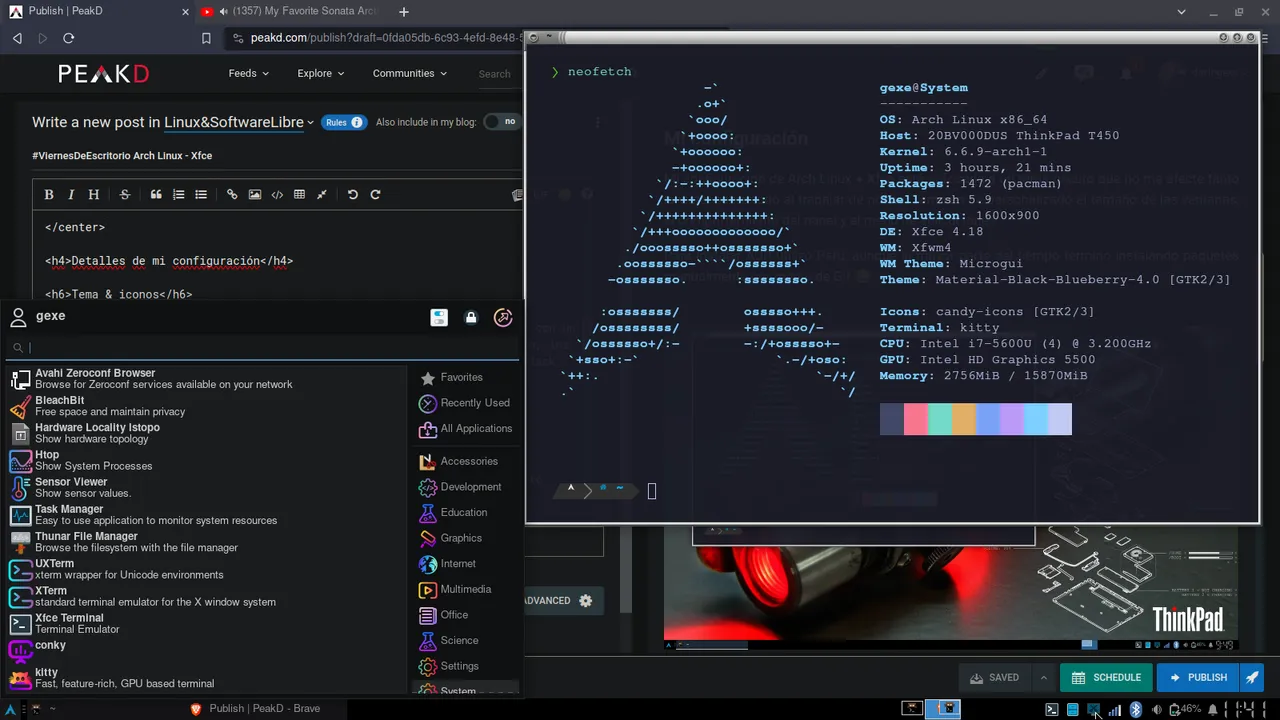Click the Schedule button
The image size is (1280, 720).
1106,677
